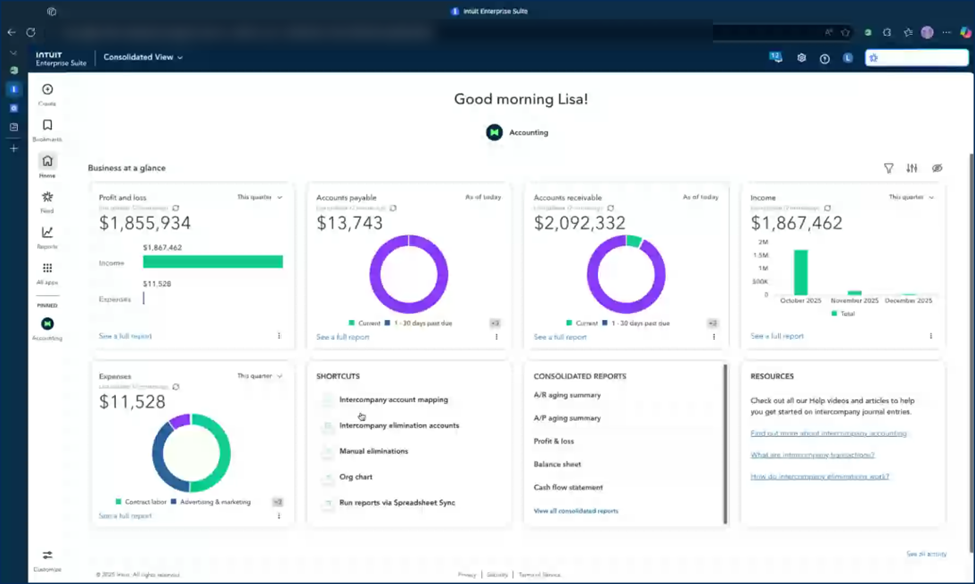
Task: Open the Create menu in the sidebar
Action: click(x=47, y=90)
